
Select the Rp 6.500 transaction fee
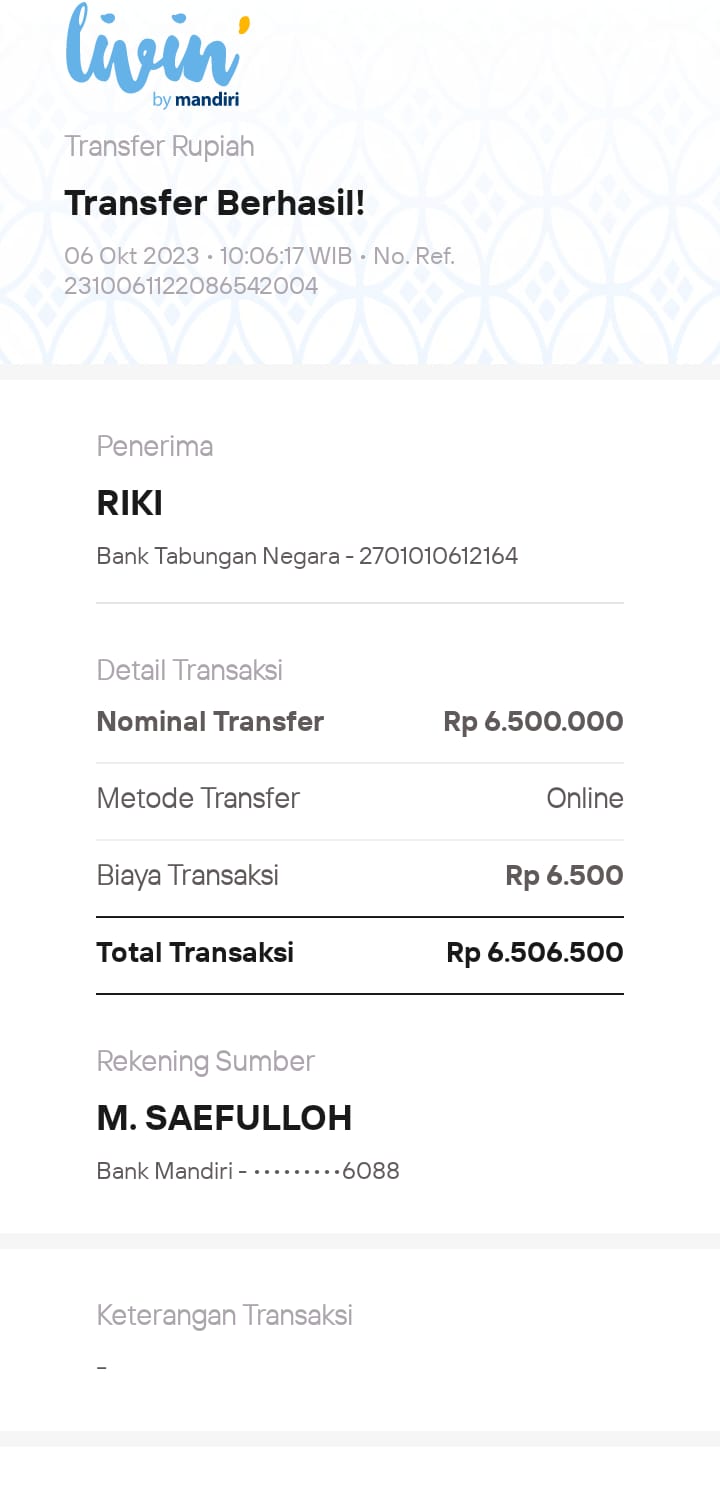[564, 875]
